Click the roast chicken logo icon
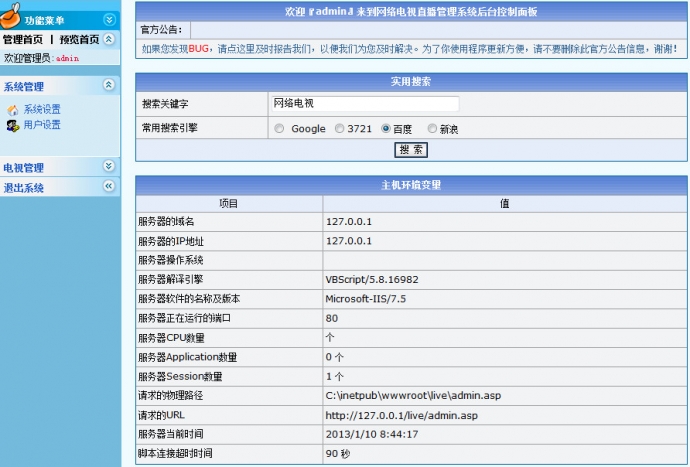The image size is (690, 467). tap(11, 15)
